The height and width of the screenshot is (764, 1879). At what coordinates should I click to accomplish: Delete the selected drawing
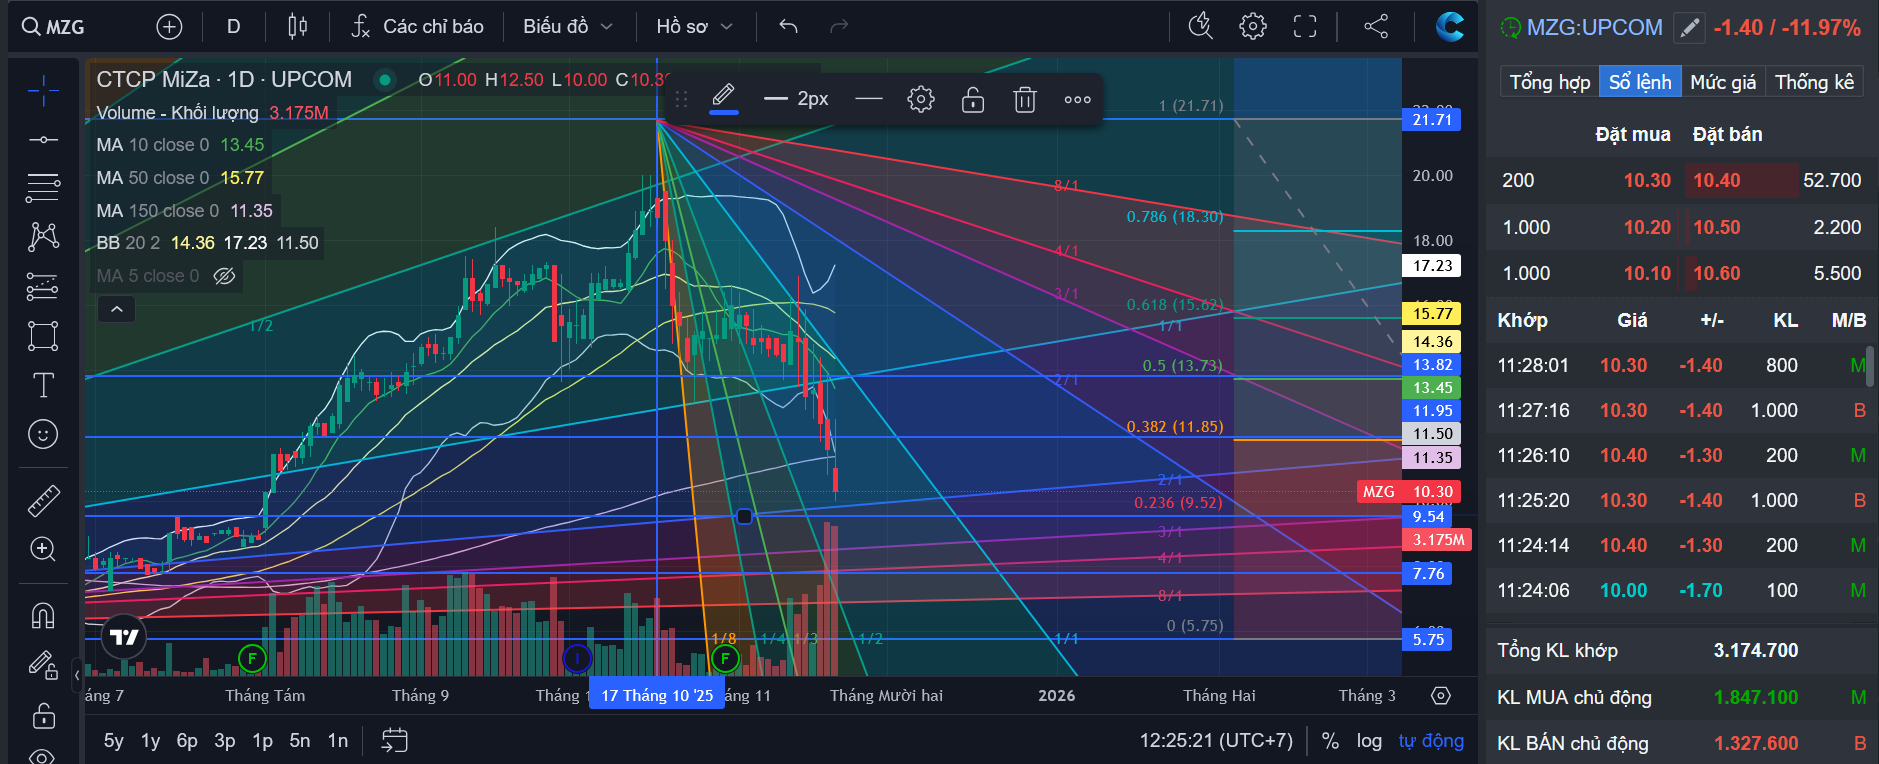pos(1025,99)
